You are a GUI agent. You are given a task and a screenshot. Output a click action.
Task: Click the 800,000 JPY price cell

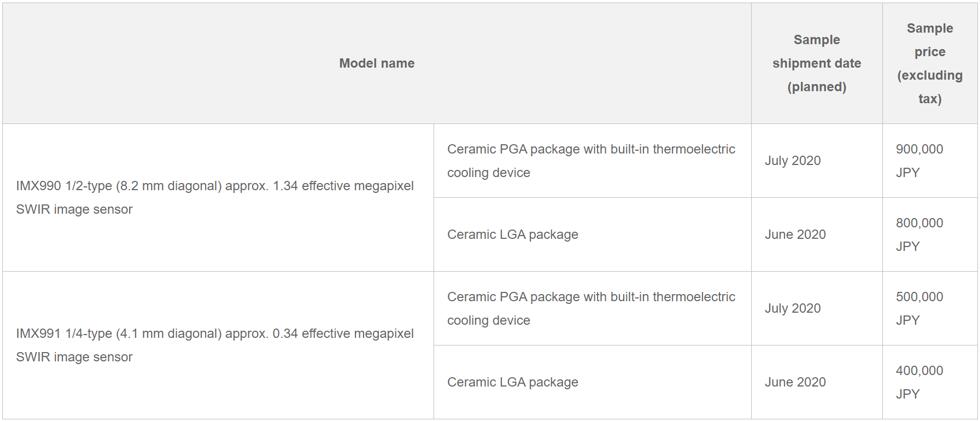[929, 234]
